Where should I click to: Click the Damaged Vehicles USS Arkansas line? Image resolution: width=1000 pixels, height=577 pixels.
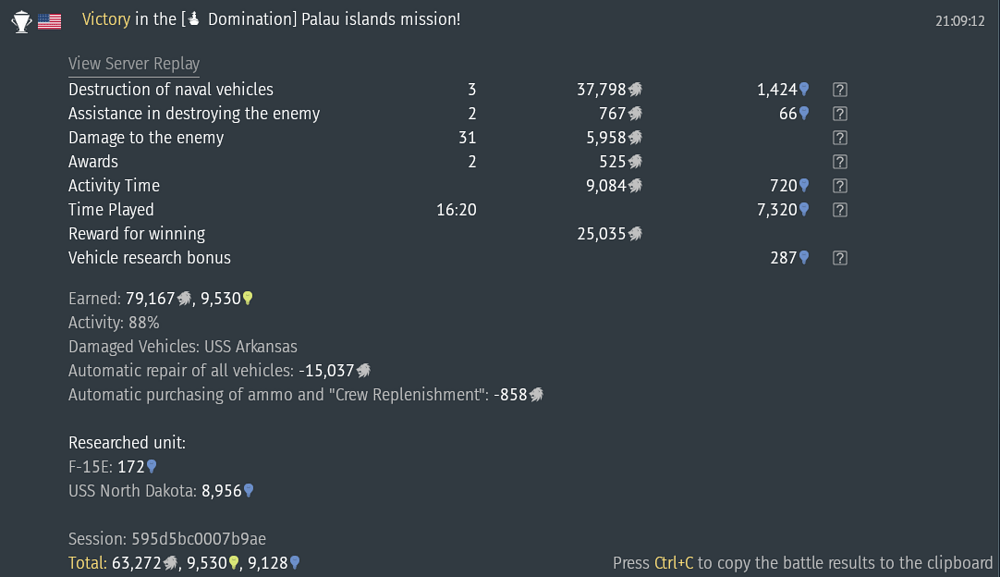[182, 346]
